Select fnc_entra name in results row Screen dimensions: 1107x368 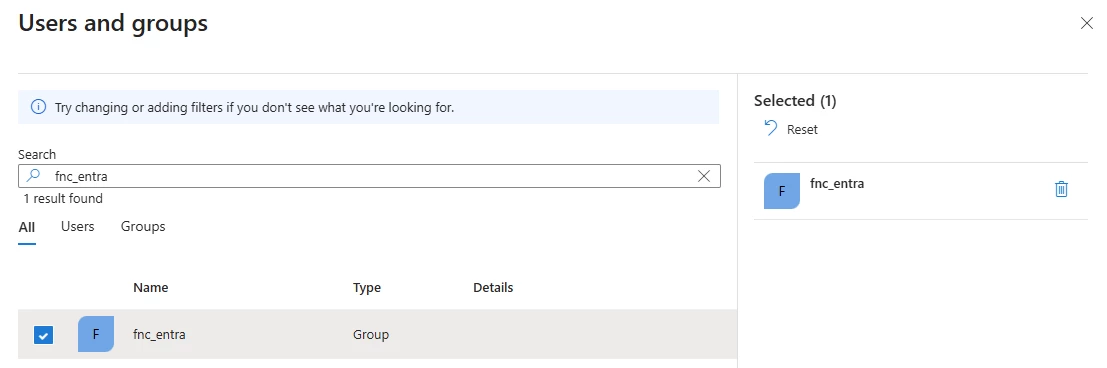click(160, 334)
